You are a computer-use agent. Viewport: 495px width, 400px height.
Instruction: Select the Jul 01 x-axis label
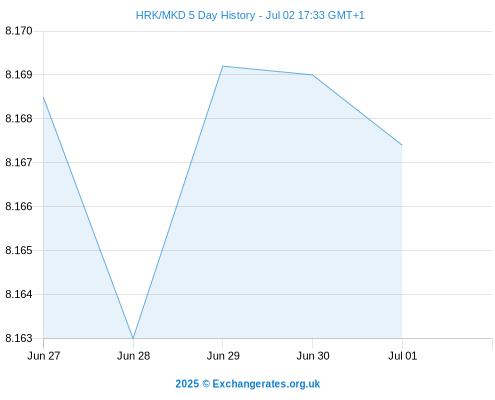point(402,356)
